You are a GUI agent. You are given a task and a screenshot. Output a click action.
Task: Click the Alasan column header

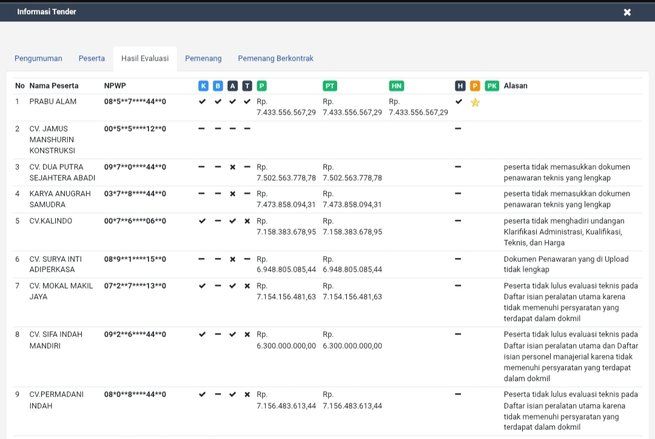click(516, 86)
